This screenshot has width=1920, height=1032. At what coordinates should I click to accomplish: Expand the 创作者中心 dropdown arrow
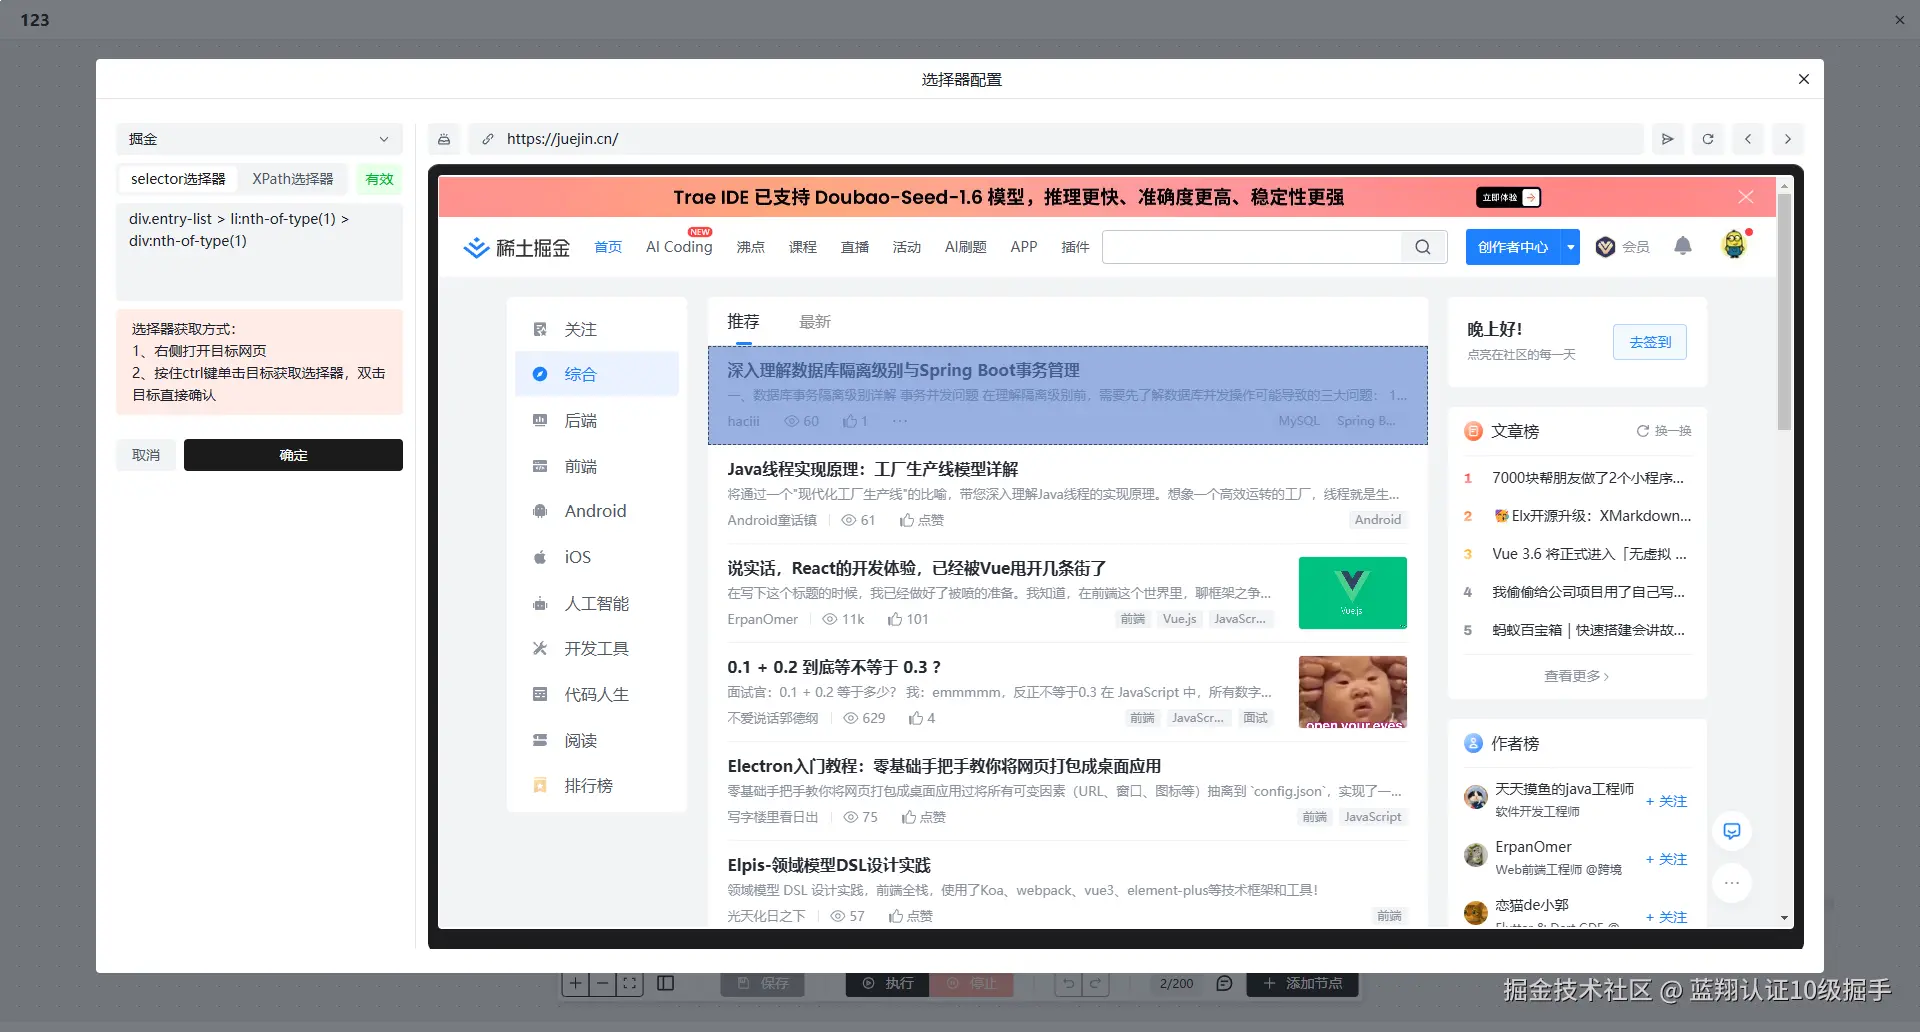[x=1571, y=247]
